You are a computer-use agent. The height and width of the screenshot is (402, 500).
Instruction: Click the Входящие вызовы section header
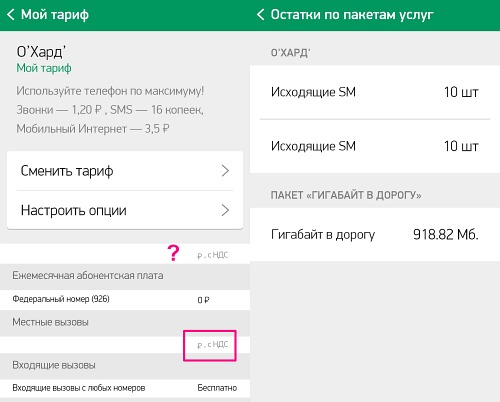point(54,365)
